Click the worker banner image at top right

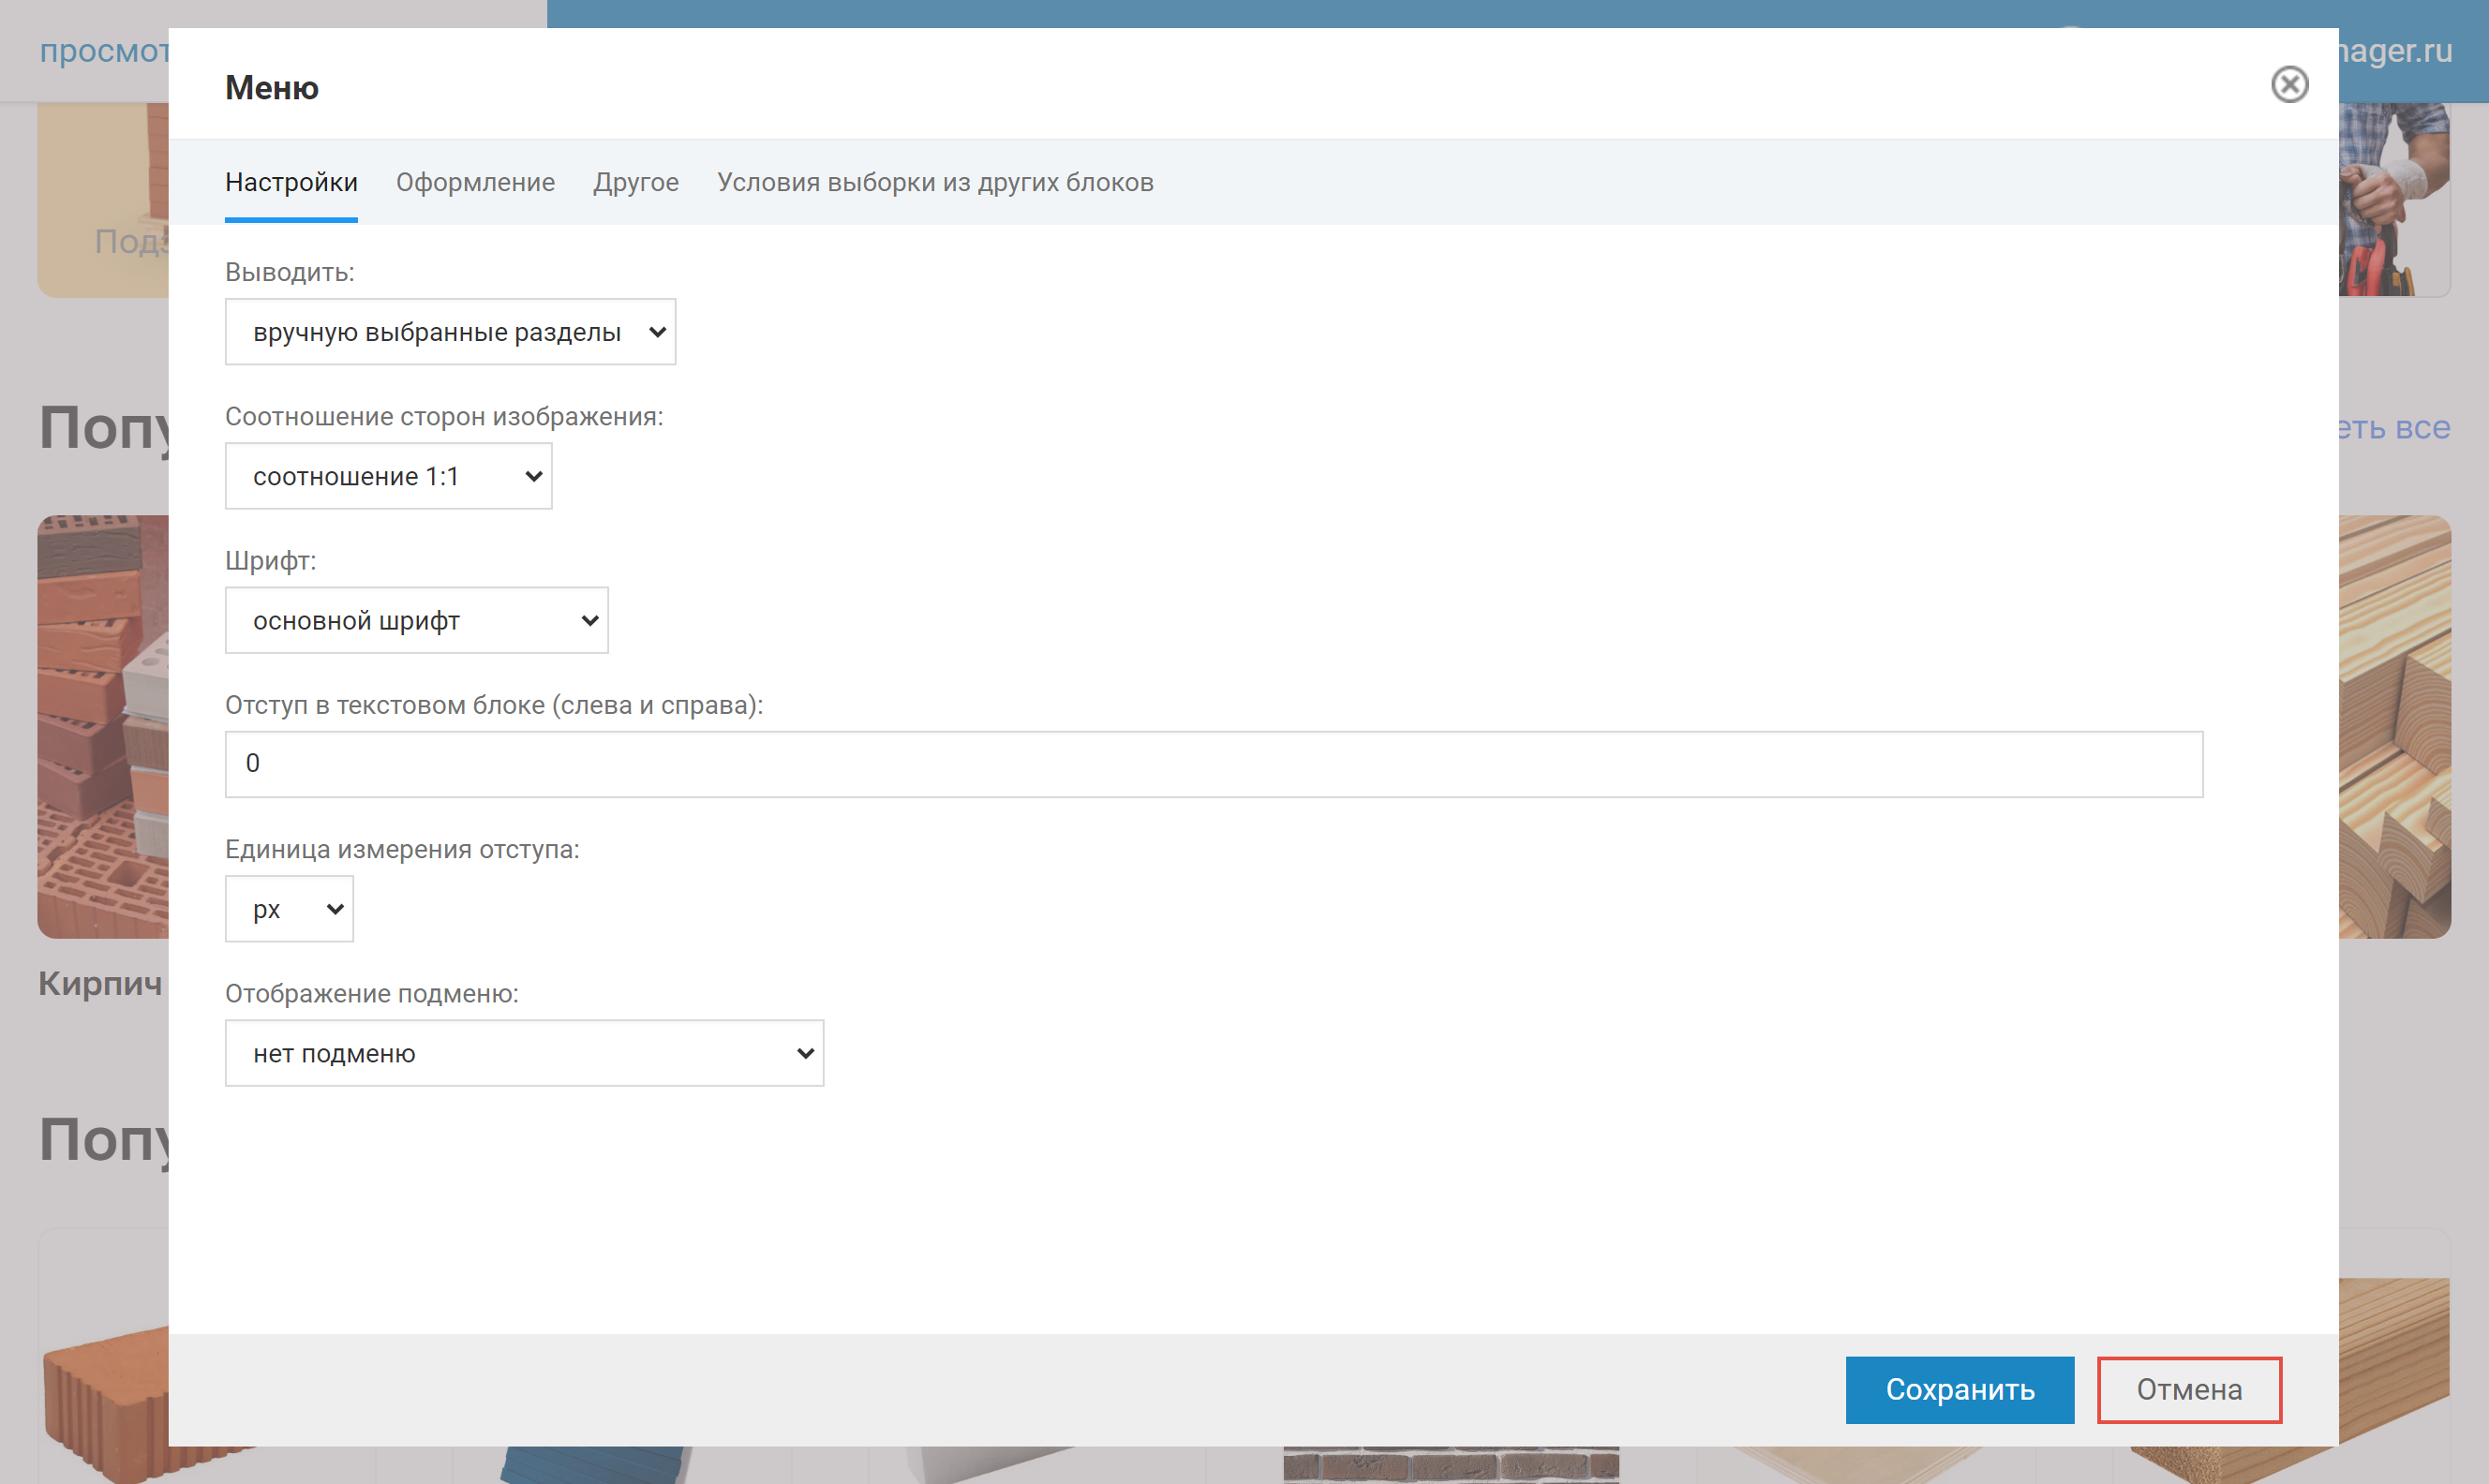[2394, 199]
